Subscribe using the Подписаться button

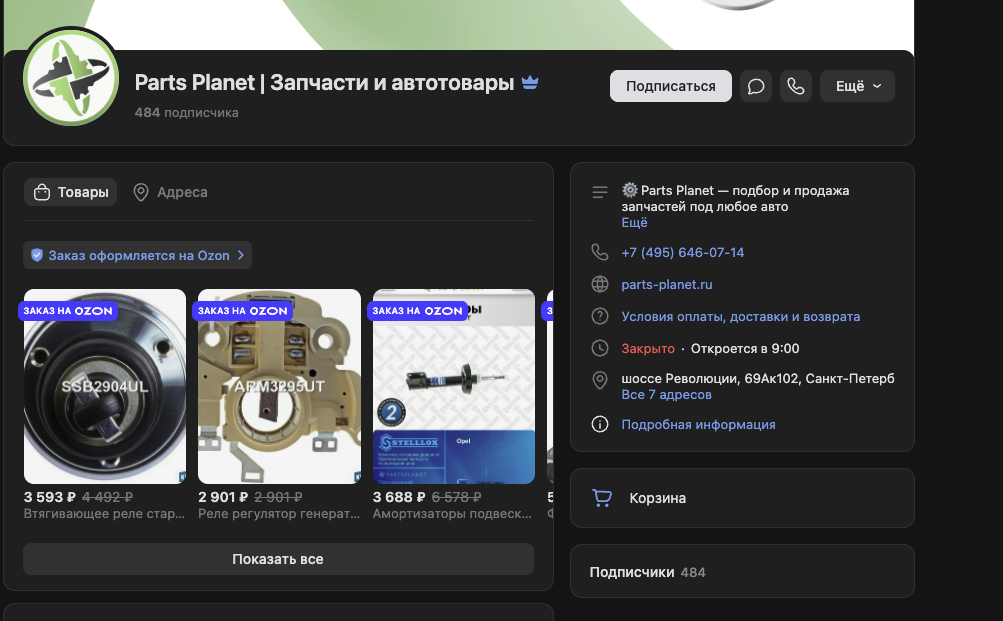tap(670, 86)
